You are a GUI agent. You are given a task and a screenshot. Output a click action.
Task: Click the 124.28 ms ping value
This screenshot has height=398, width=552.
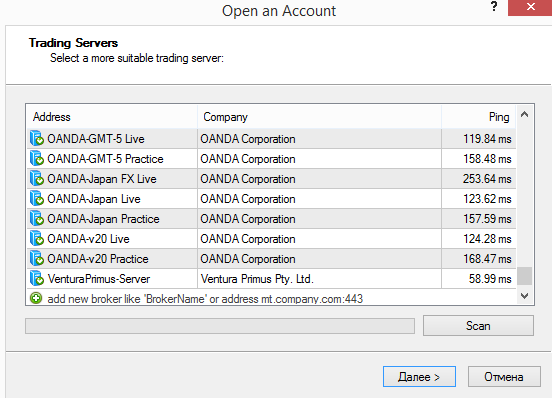(487, 239)
